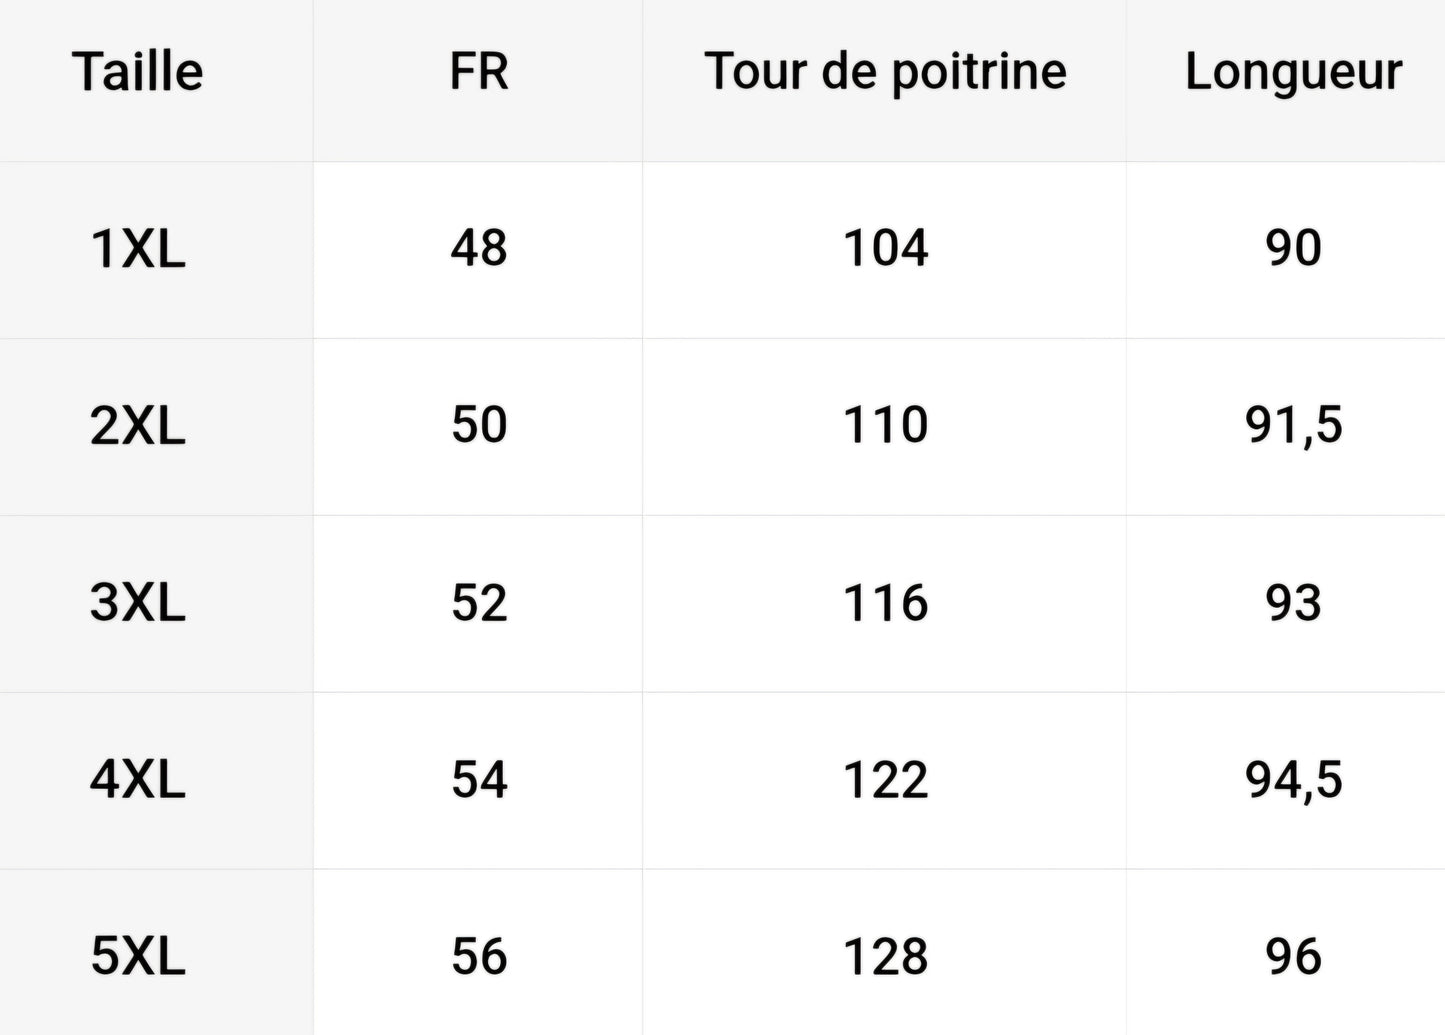The width and height of the screenshot is (1445, 1035).
Task: Click the Longueur column header
Action: coord(1293,72)
